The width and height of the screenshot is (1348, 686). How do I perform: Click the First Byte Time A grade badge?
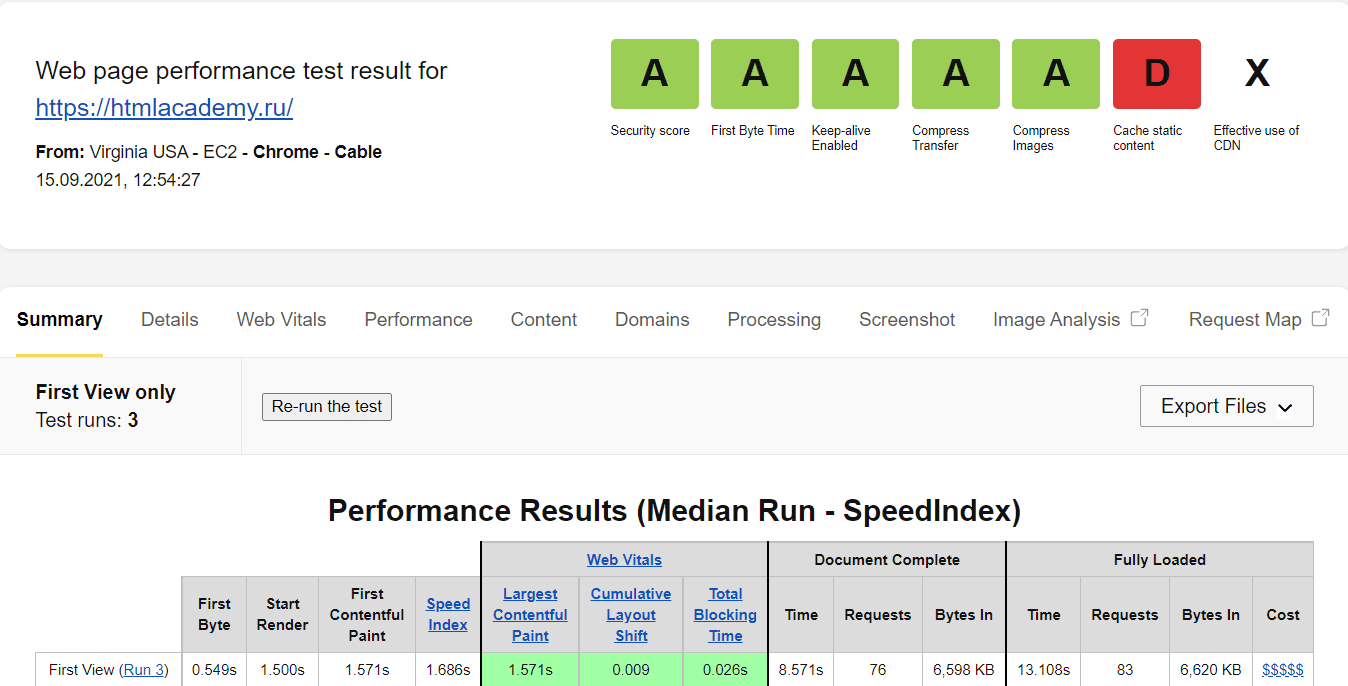tap(755, 74)
